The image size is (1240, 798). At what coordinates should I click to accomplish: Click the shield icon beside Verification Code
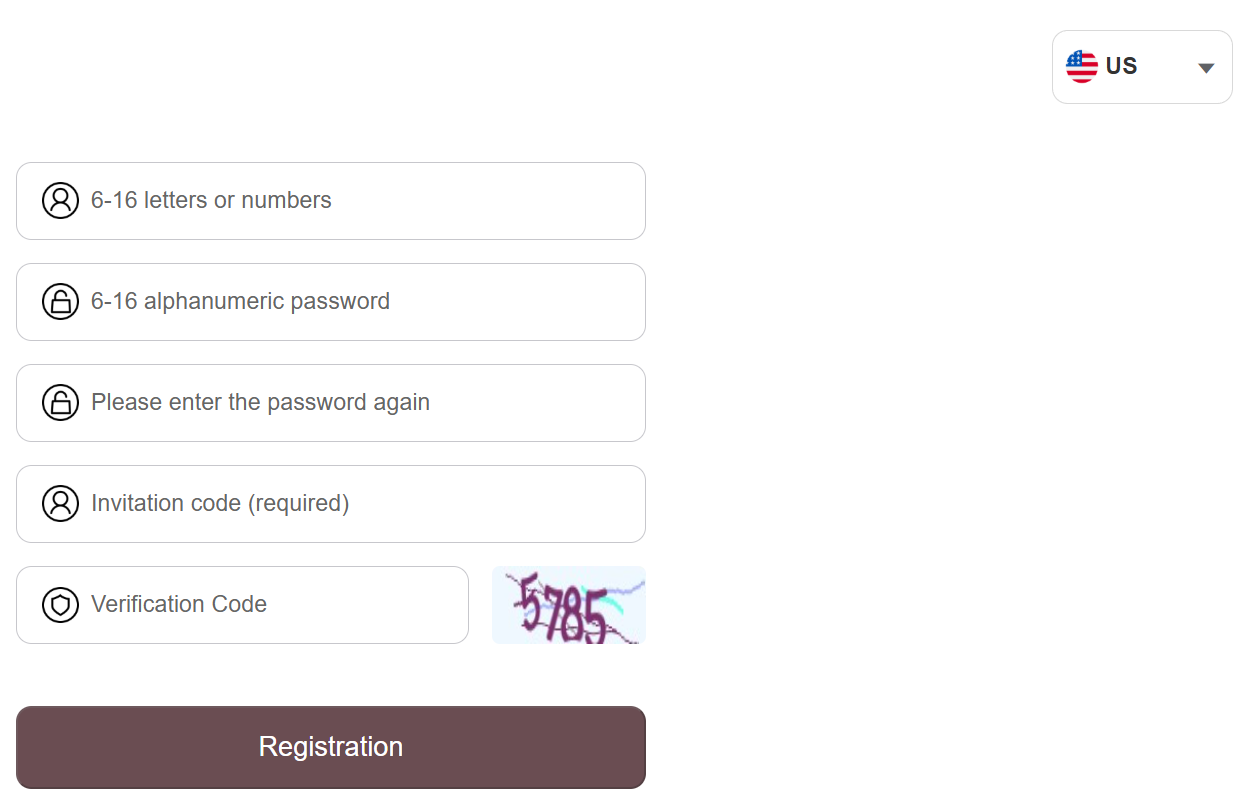coord(60,605)
